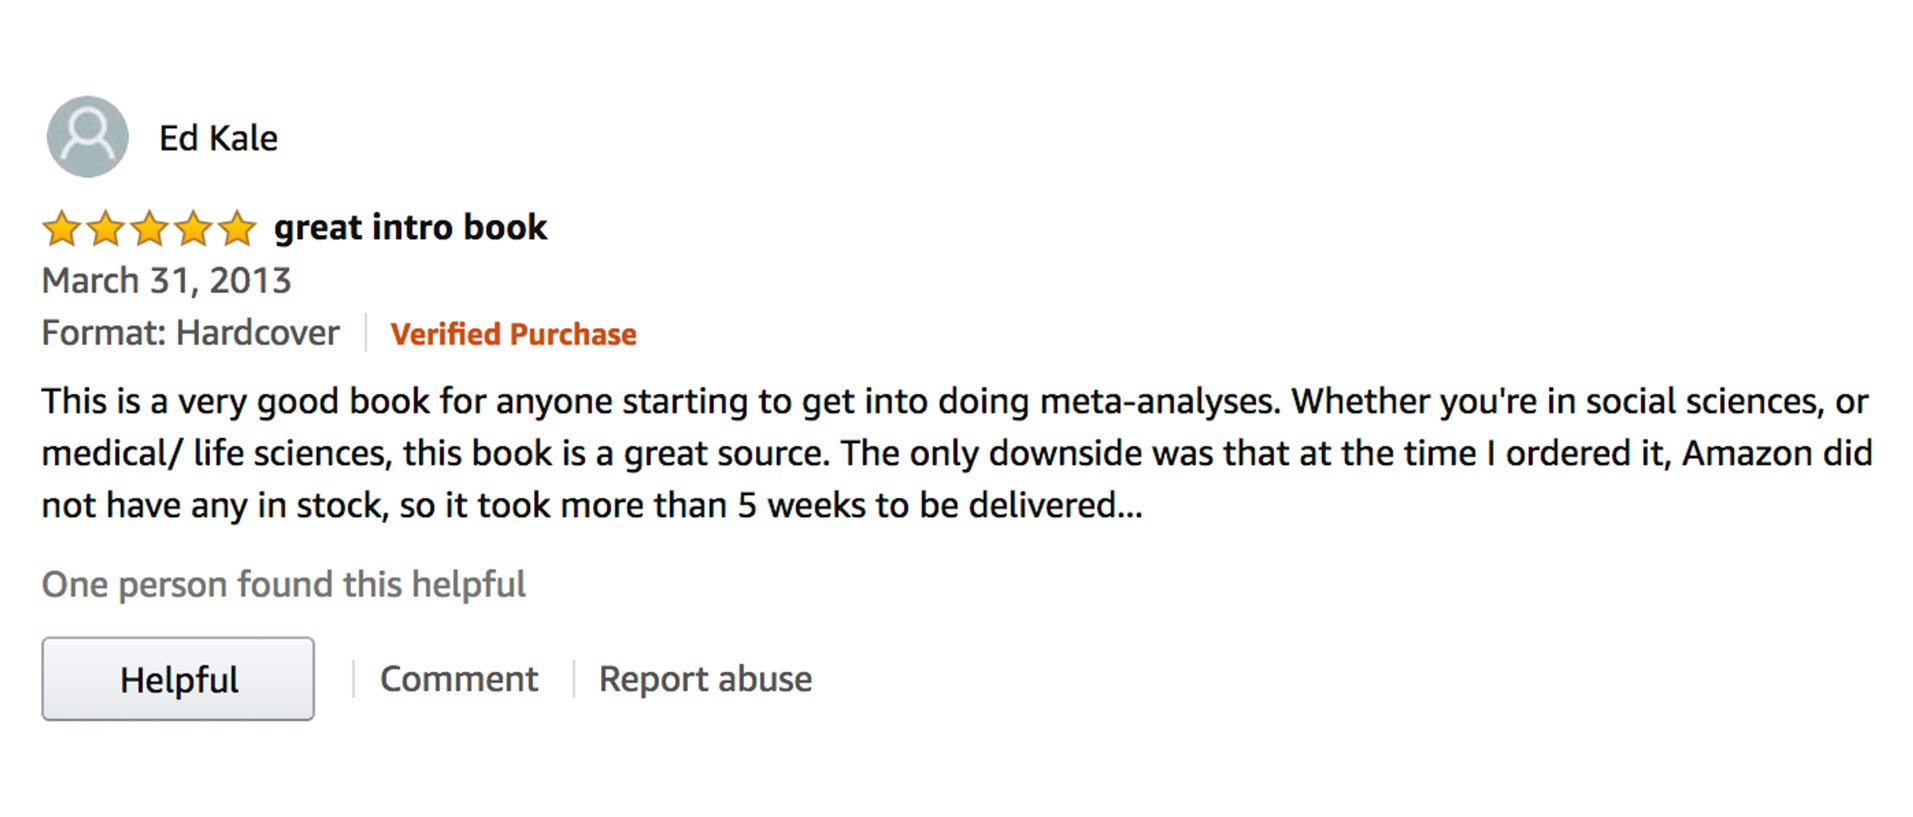Open the Comment link
The width and height of the screenshot is (1913, 817).
click(x=459, y=679)
